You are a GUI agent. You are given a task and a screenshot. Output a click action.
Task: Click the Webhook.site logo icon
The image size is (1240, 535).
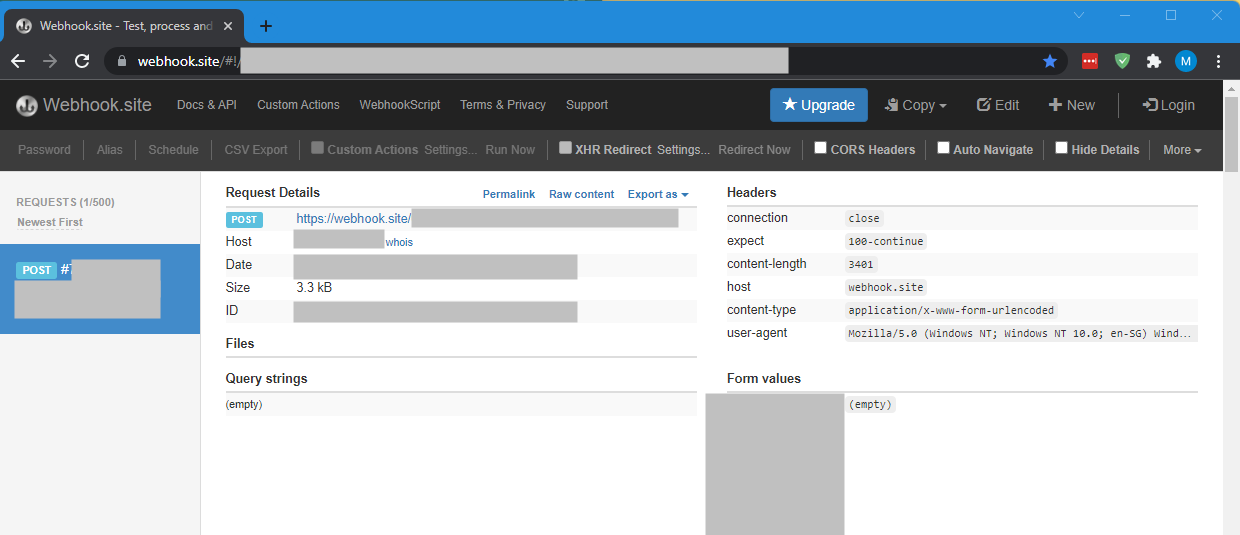click(x=27, y=105)
